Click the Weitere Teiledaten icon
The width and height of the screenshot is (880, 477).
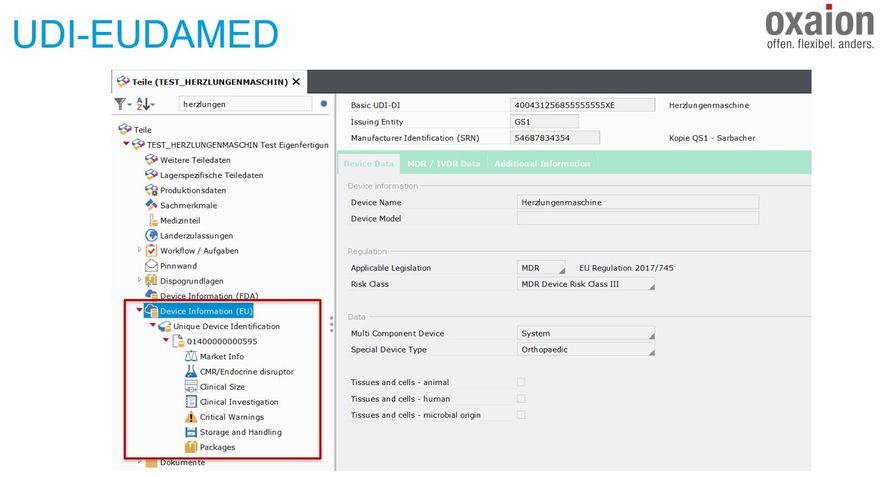click(151, 159)
